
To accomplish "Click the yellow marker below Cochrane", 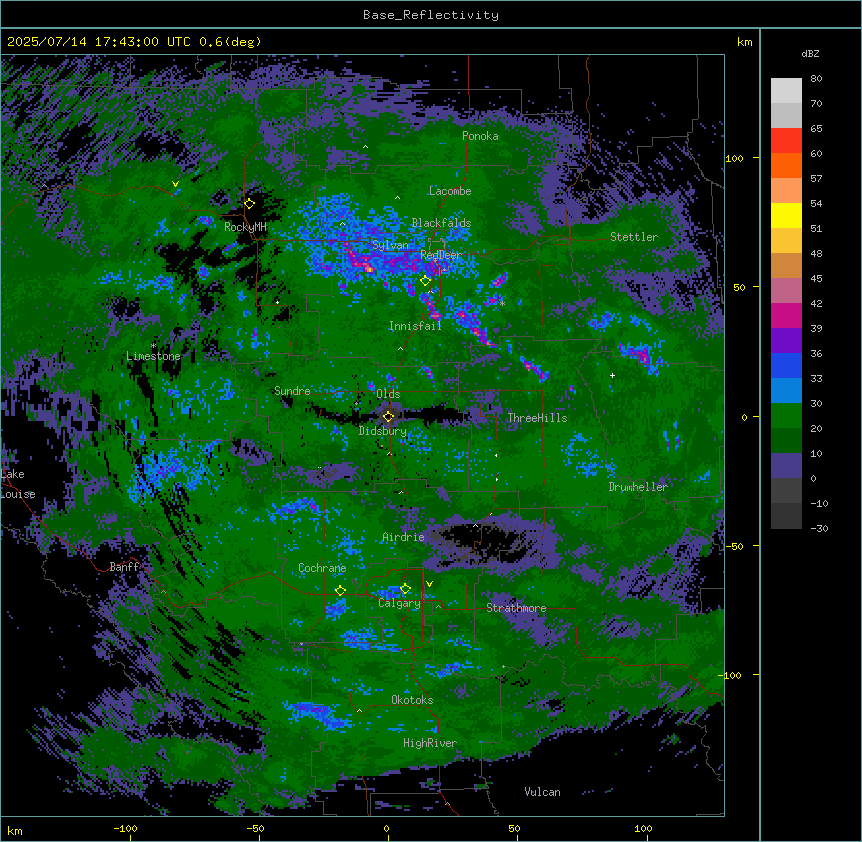I will (340, 591).
